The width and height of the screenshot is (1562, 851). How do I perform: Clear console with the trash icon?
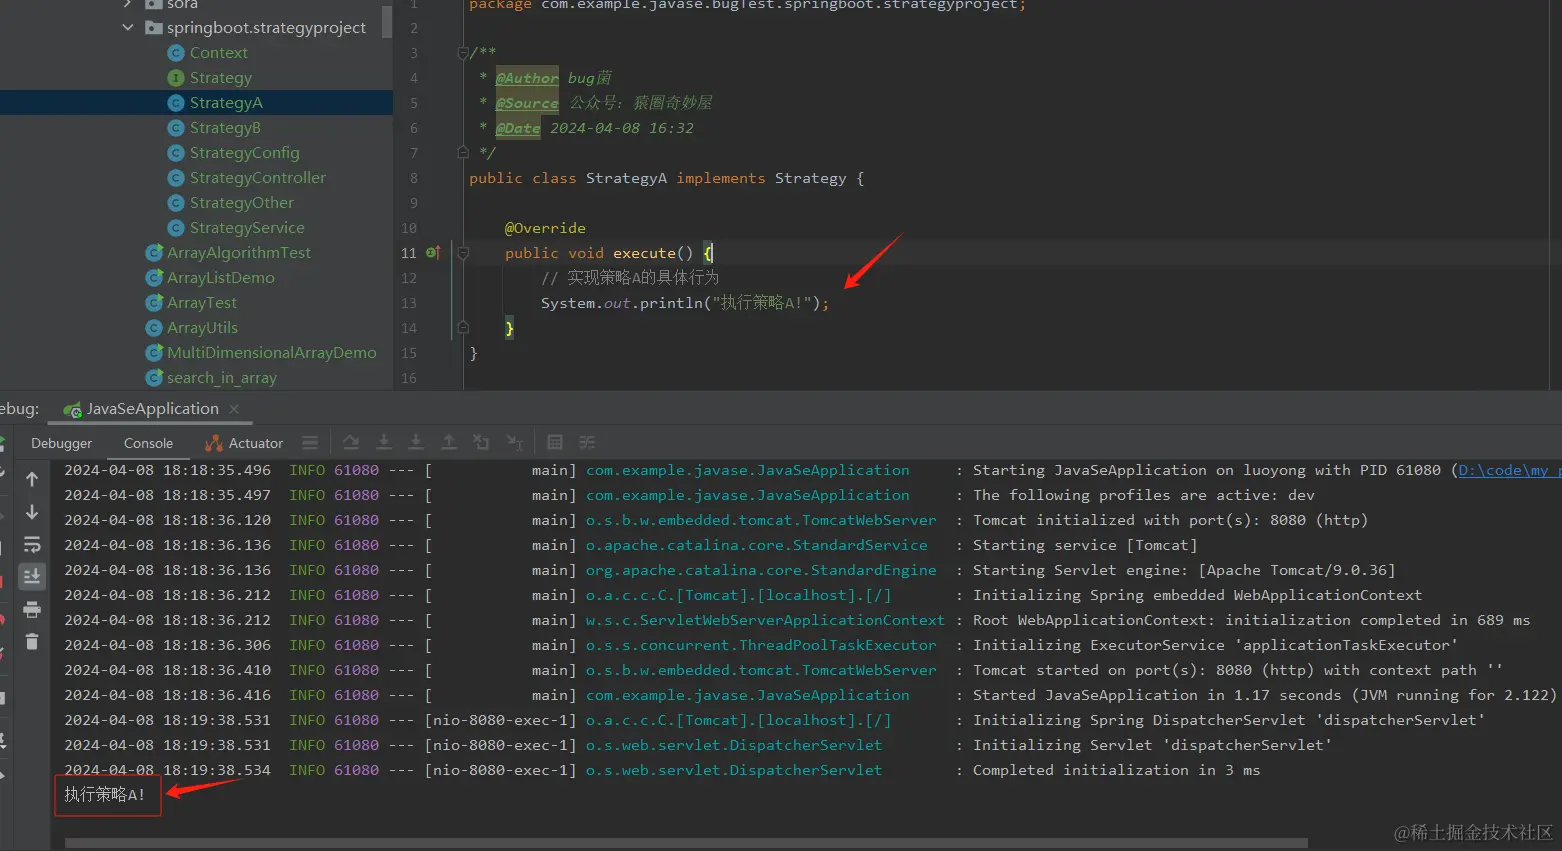32,641
